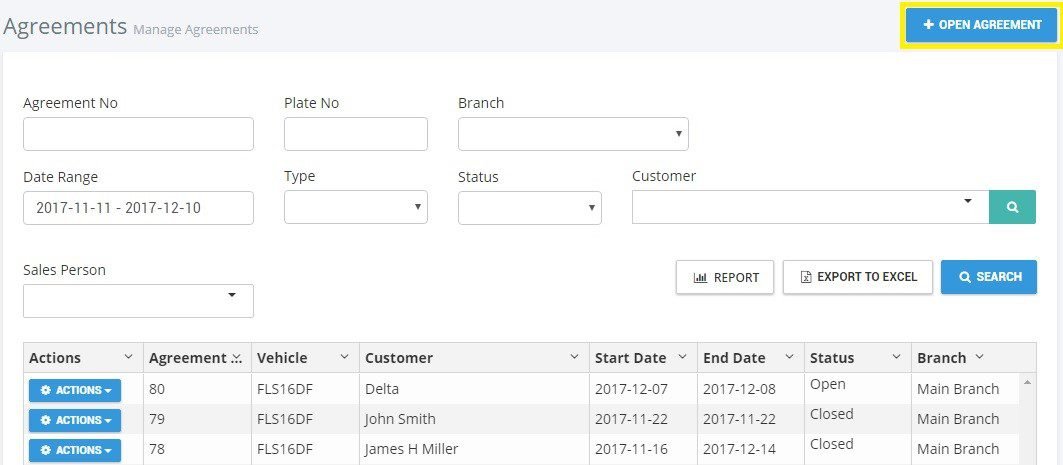Open Actions menu for James H Miller
Viewport: 1063px width, 465px height.
(x=75, y=450)
